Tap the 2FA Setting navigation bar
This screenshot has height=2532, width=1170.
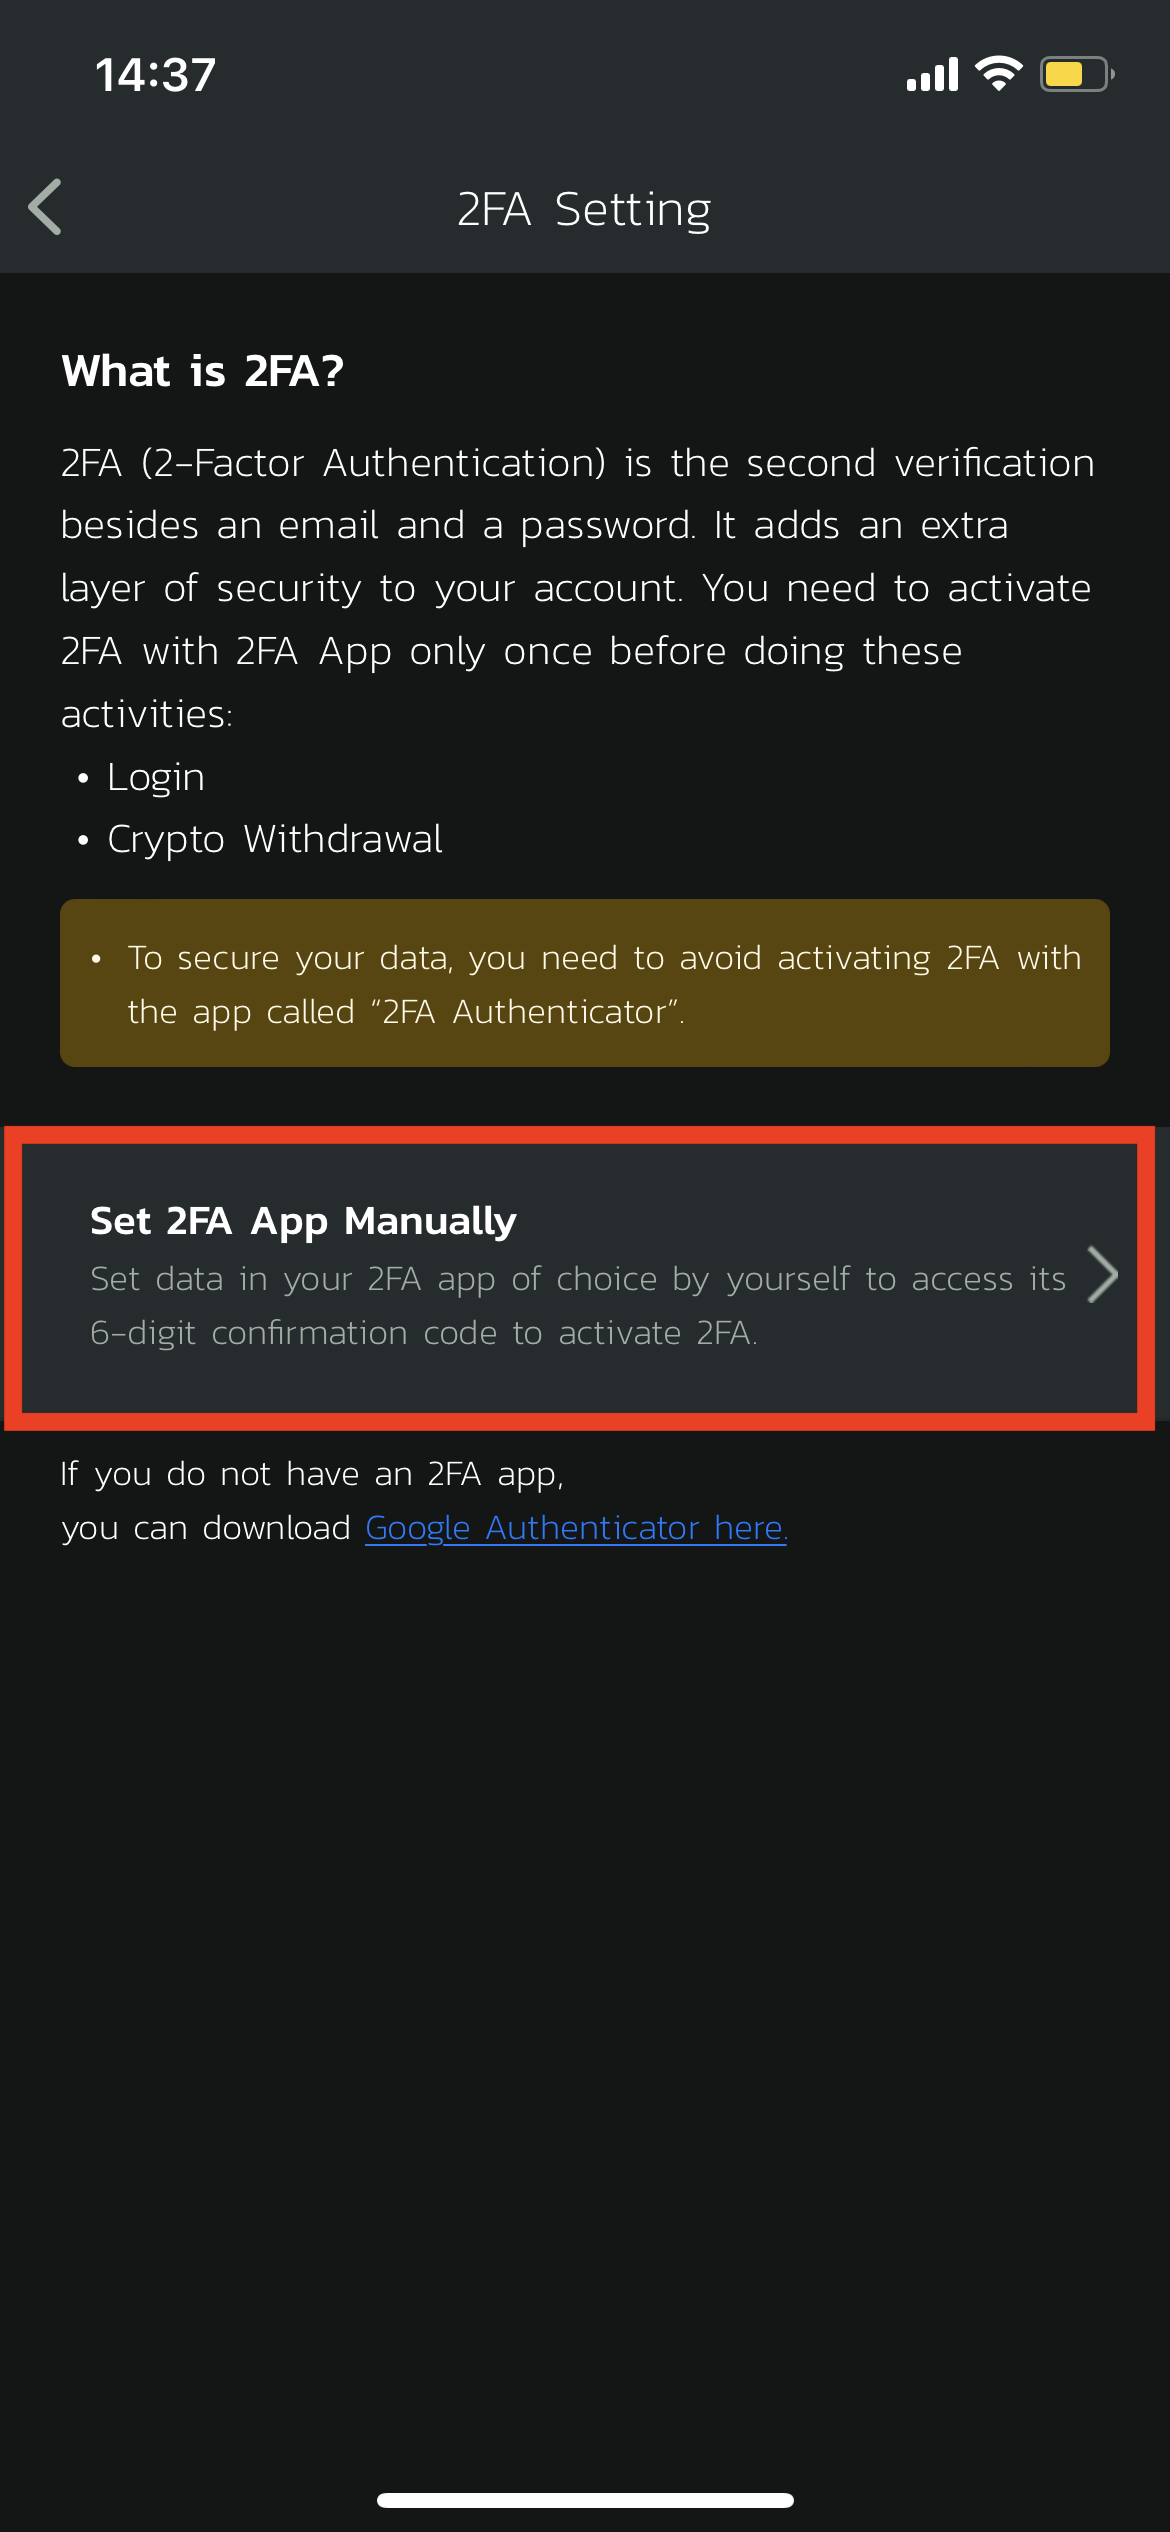coord(585,208)
